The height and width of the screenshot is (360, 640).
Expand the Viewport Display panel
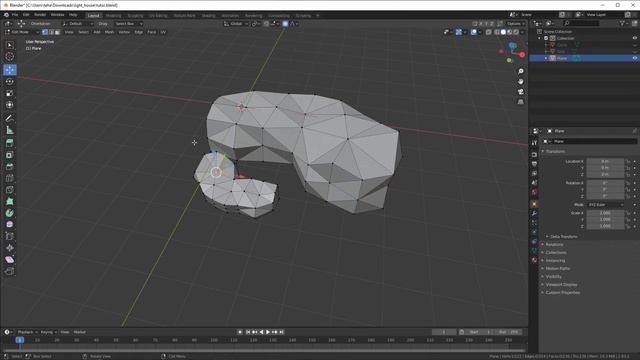pyautogui.click(x=561, y=284)
